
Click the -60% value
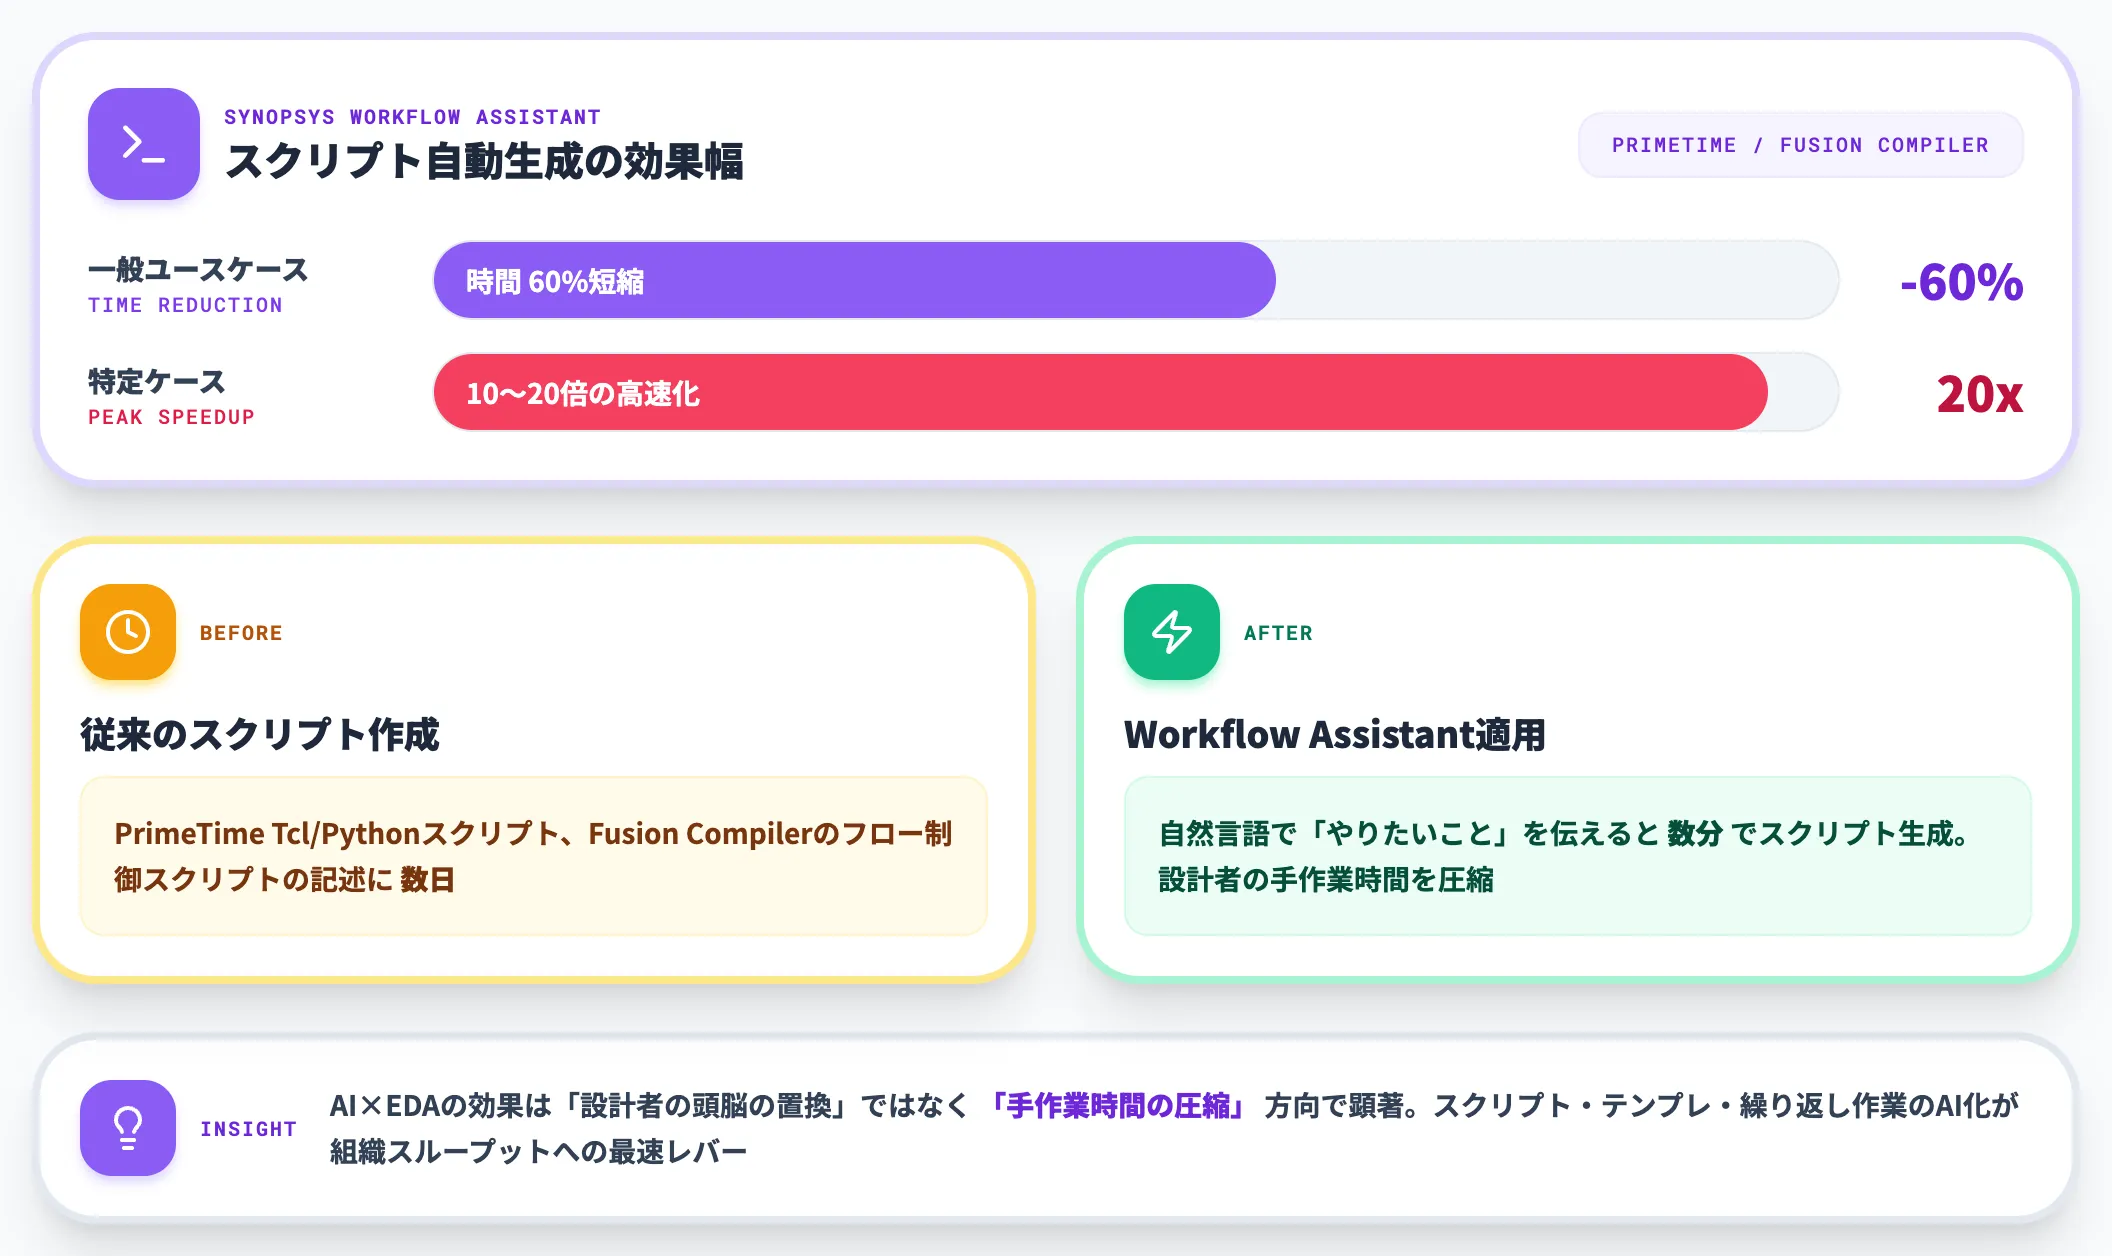[1961, 282]
